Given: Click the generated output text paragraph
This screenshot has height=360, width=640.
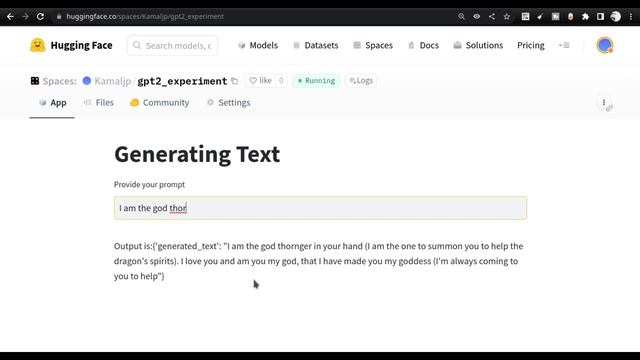Looking at the screenshot, I should click(x=318, y=261).
